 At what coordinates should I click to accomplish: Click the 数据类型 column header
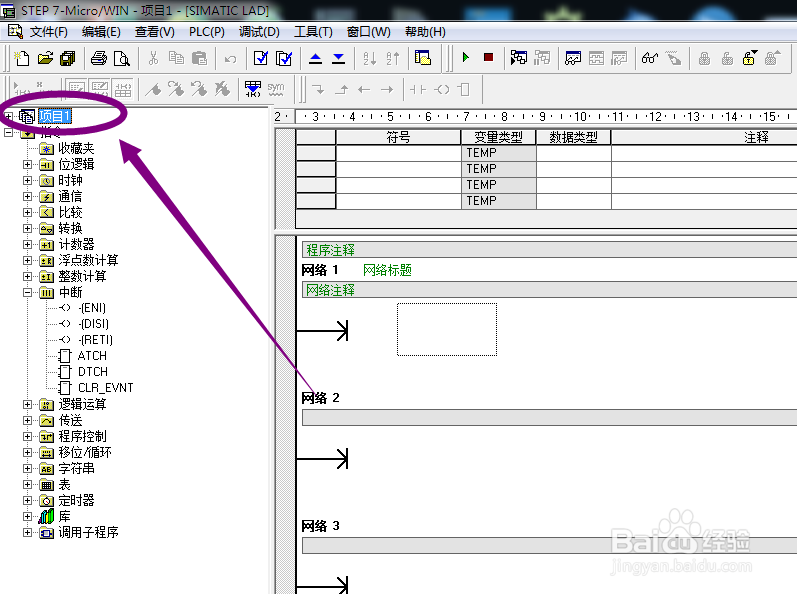[x=573, y=137]
